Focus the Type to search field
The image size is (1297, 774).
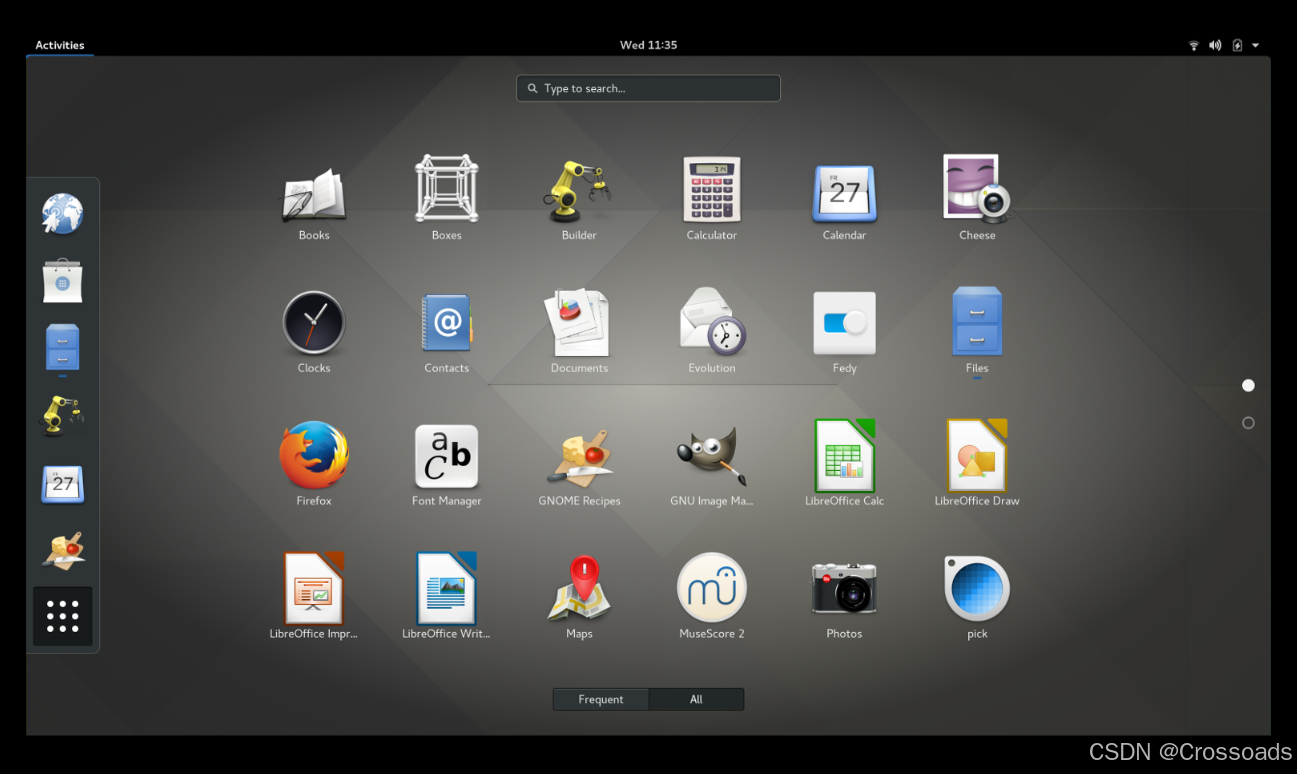tap(648, 88)
